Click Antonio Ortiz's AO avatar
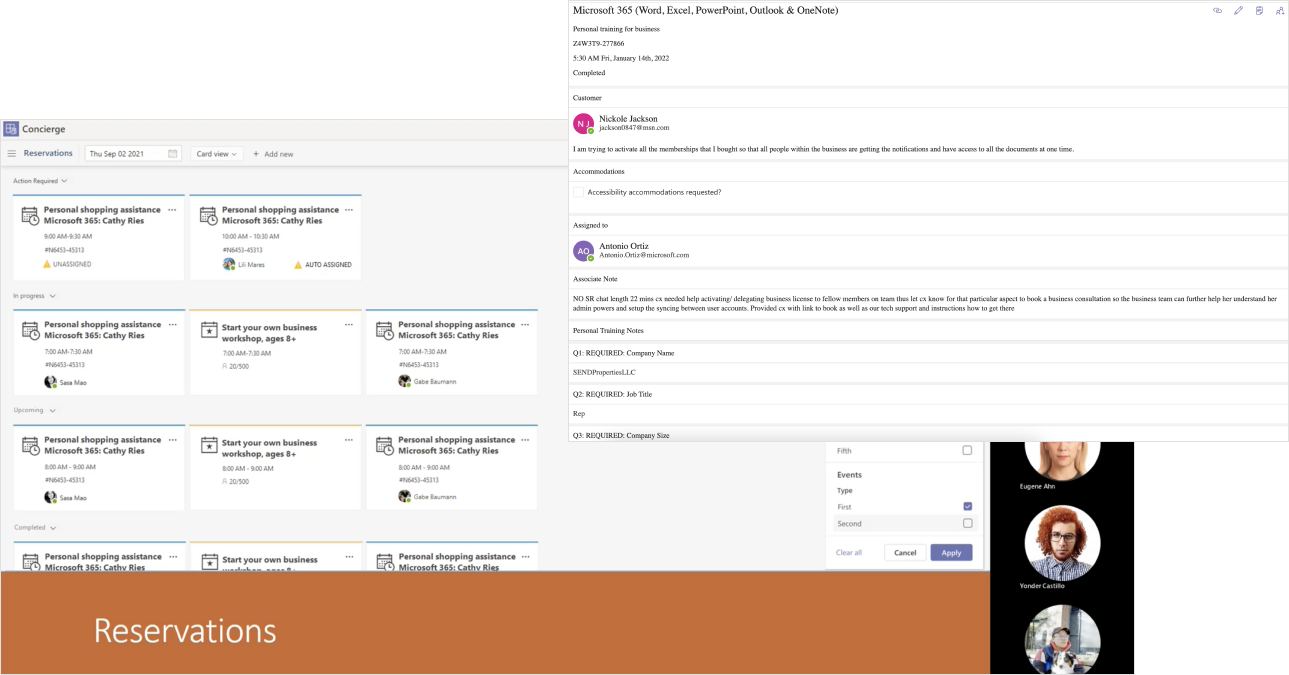Viewport: 1289px width, 675px height. [583, 251]
